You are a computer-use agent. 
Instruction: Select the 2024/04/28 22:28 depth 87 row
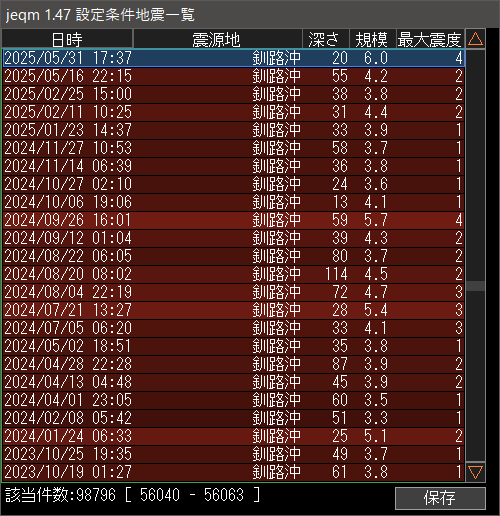233,364
